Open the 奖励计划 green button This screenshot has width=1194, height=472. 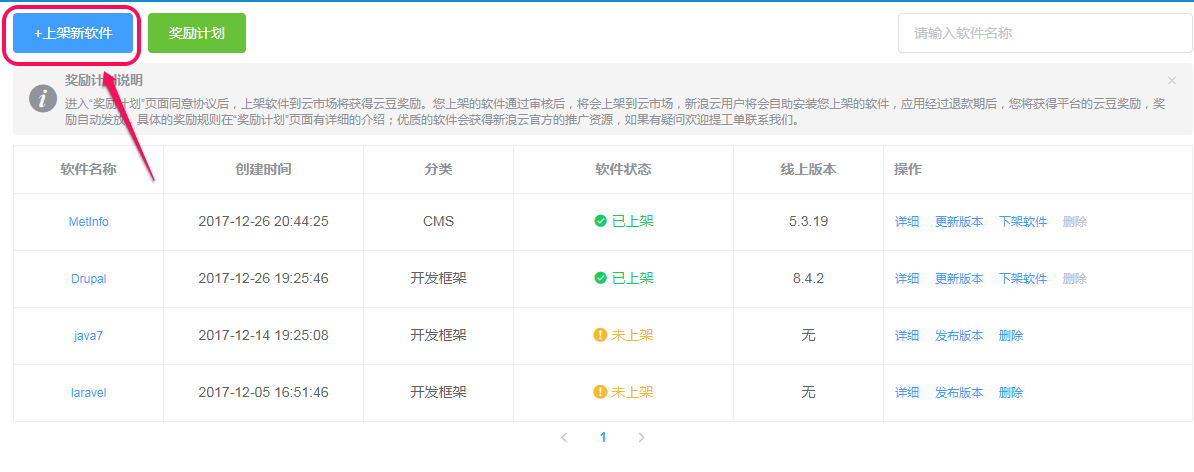(196, 33)
